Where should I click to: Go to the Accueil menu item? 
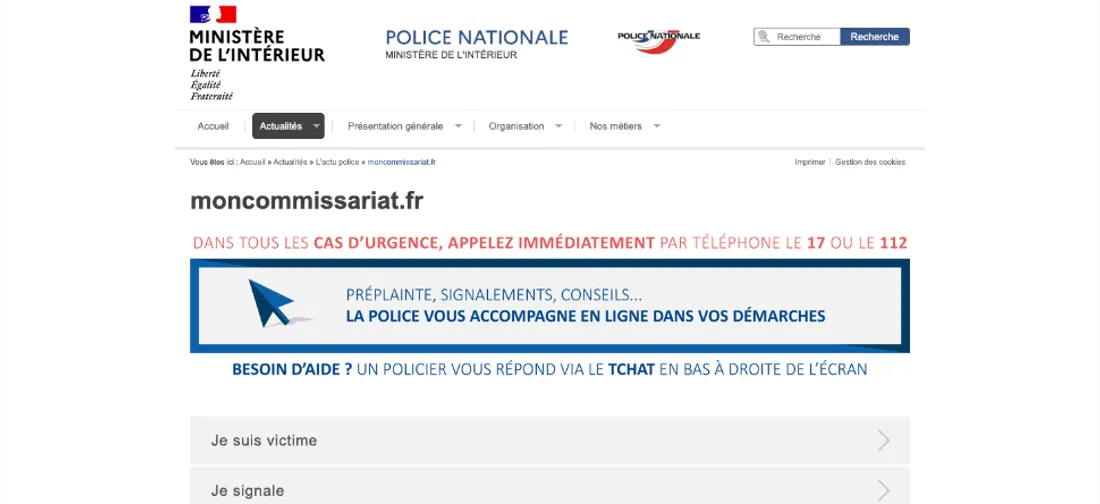(213, 126)
